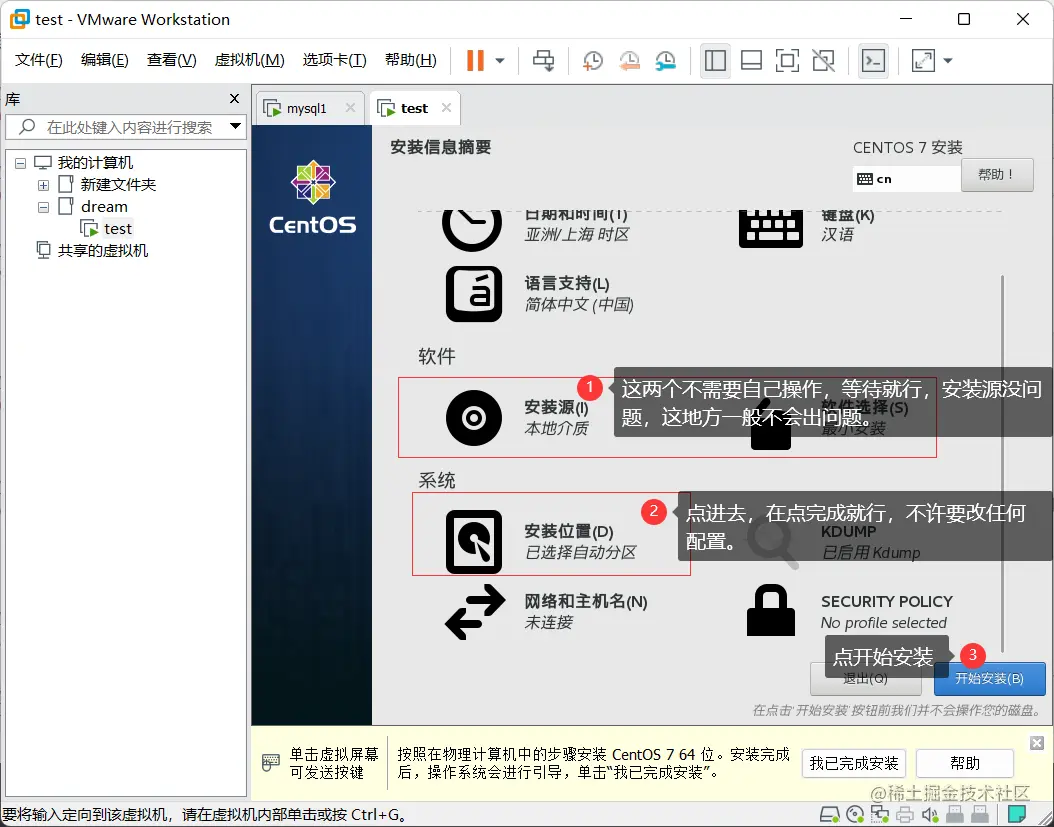Collapse the 我的计算机 tree node
The width and height of the screenshot is (1054, 827).
coord(21,163)
